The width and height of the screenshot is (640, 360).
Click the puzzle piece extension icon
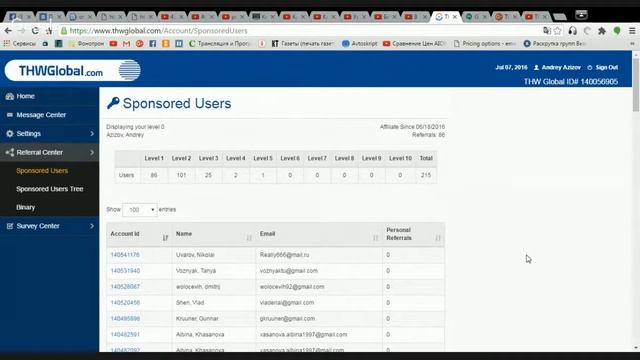(602, 31)
